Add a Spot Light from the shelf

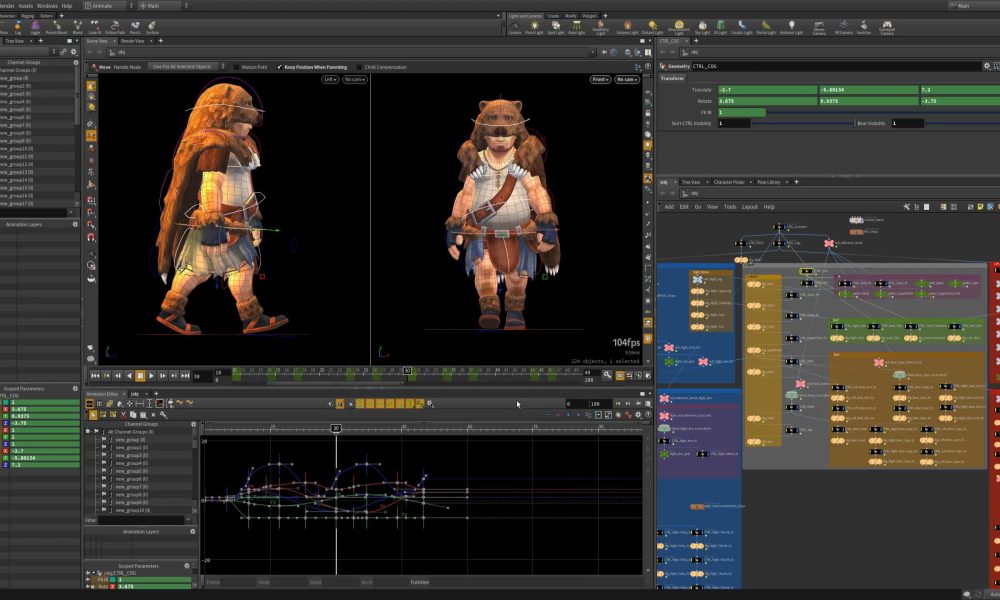(x=555, y=27)
